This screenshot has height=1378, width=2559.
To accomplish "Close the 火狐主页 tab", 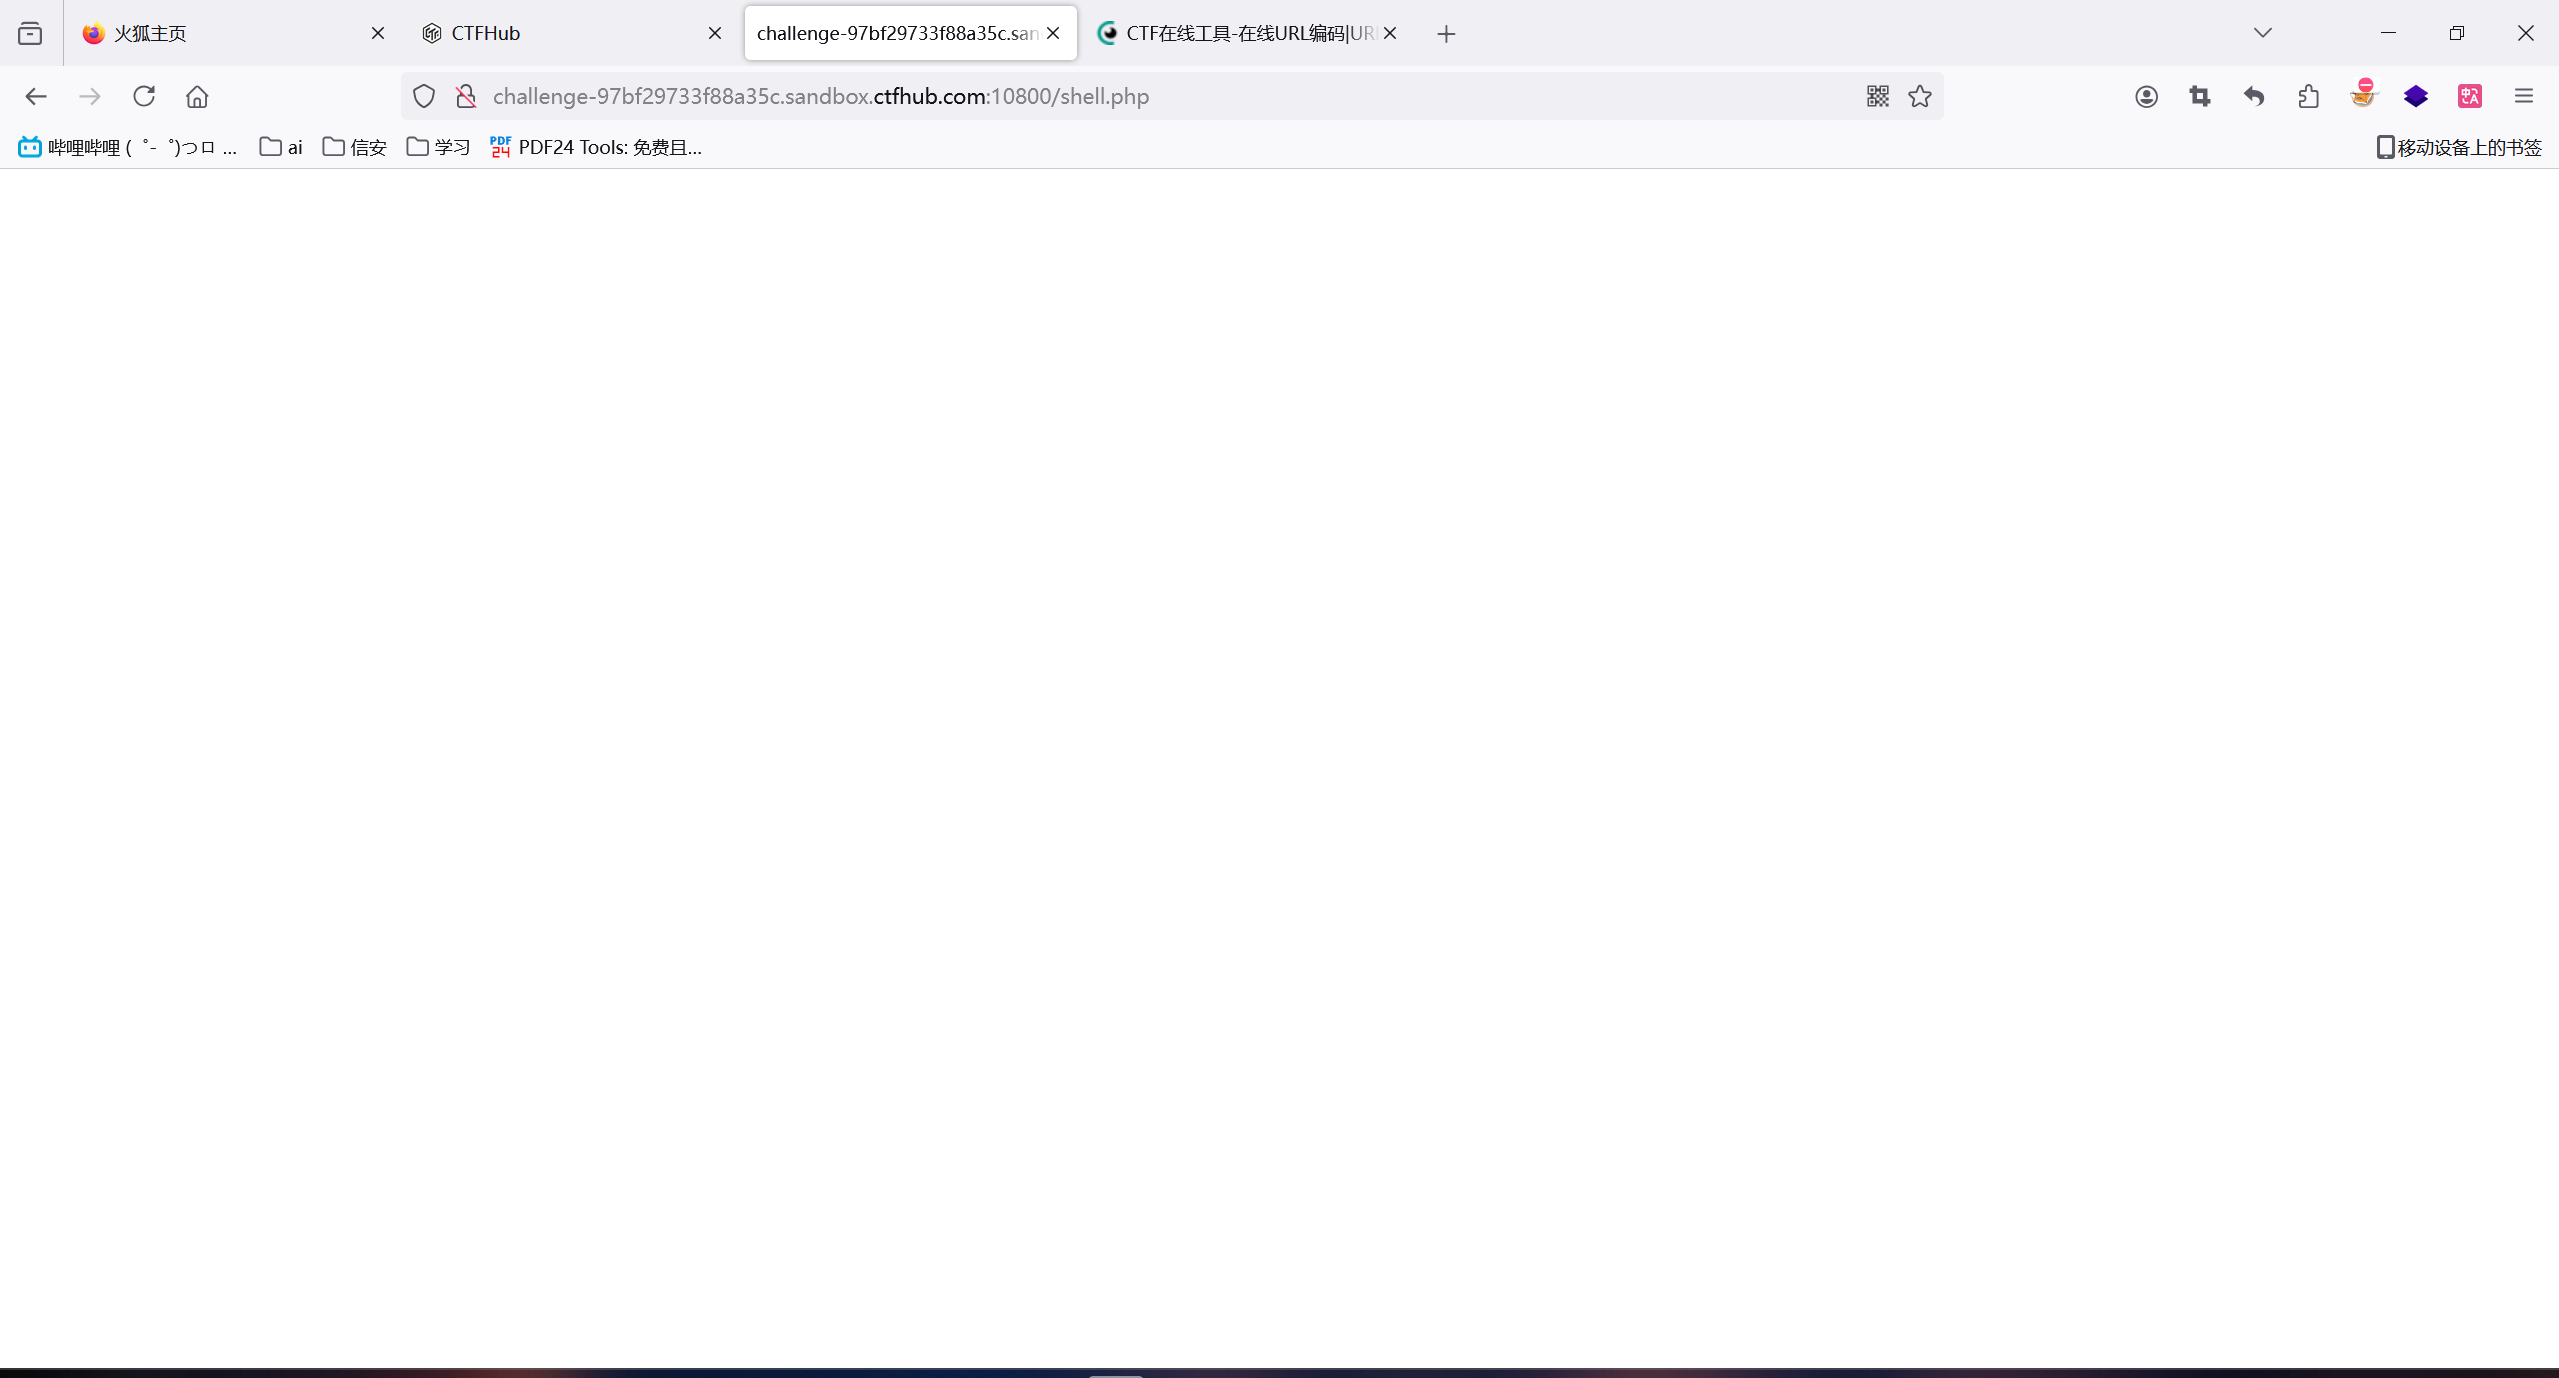I will [x=378, y=33].
